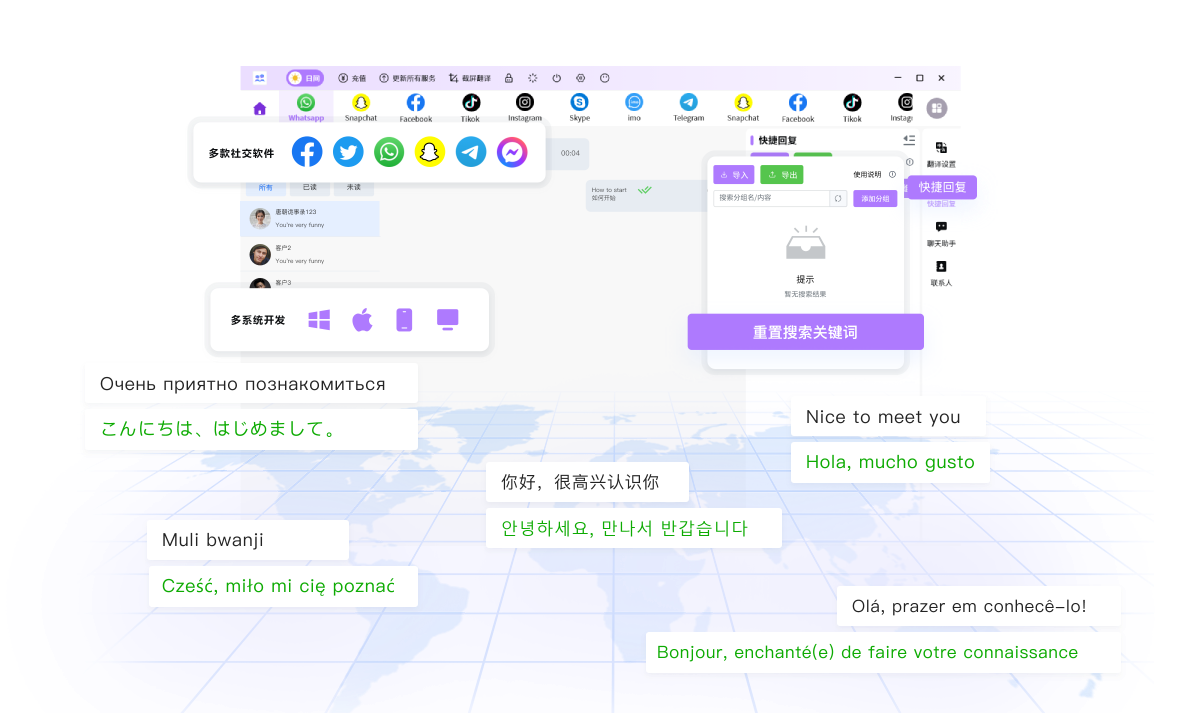This screenshot has width=1200, height=713.
Task: Click Snapchat ghost icon in the 多款社交软件 card
Action: 430,152
